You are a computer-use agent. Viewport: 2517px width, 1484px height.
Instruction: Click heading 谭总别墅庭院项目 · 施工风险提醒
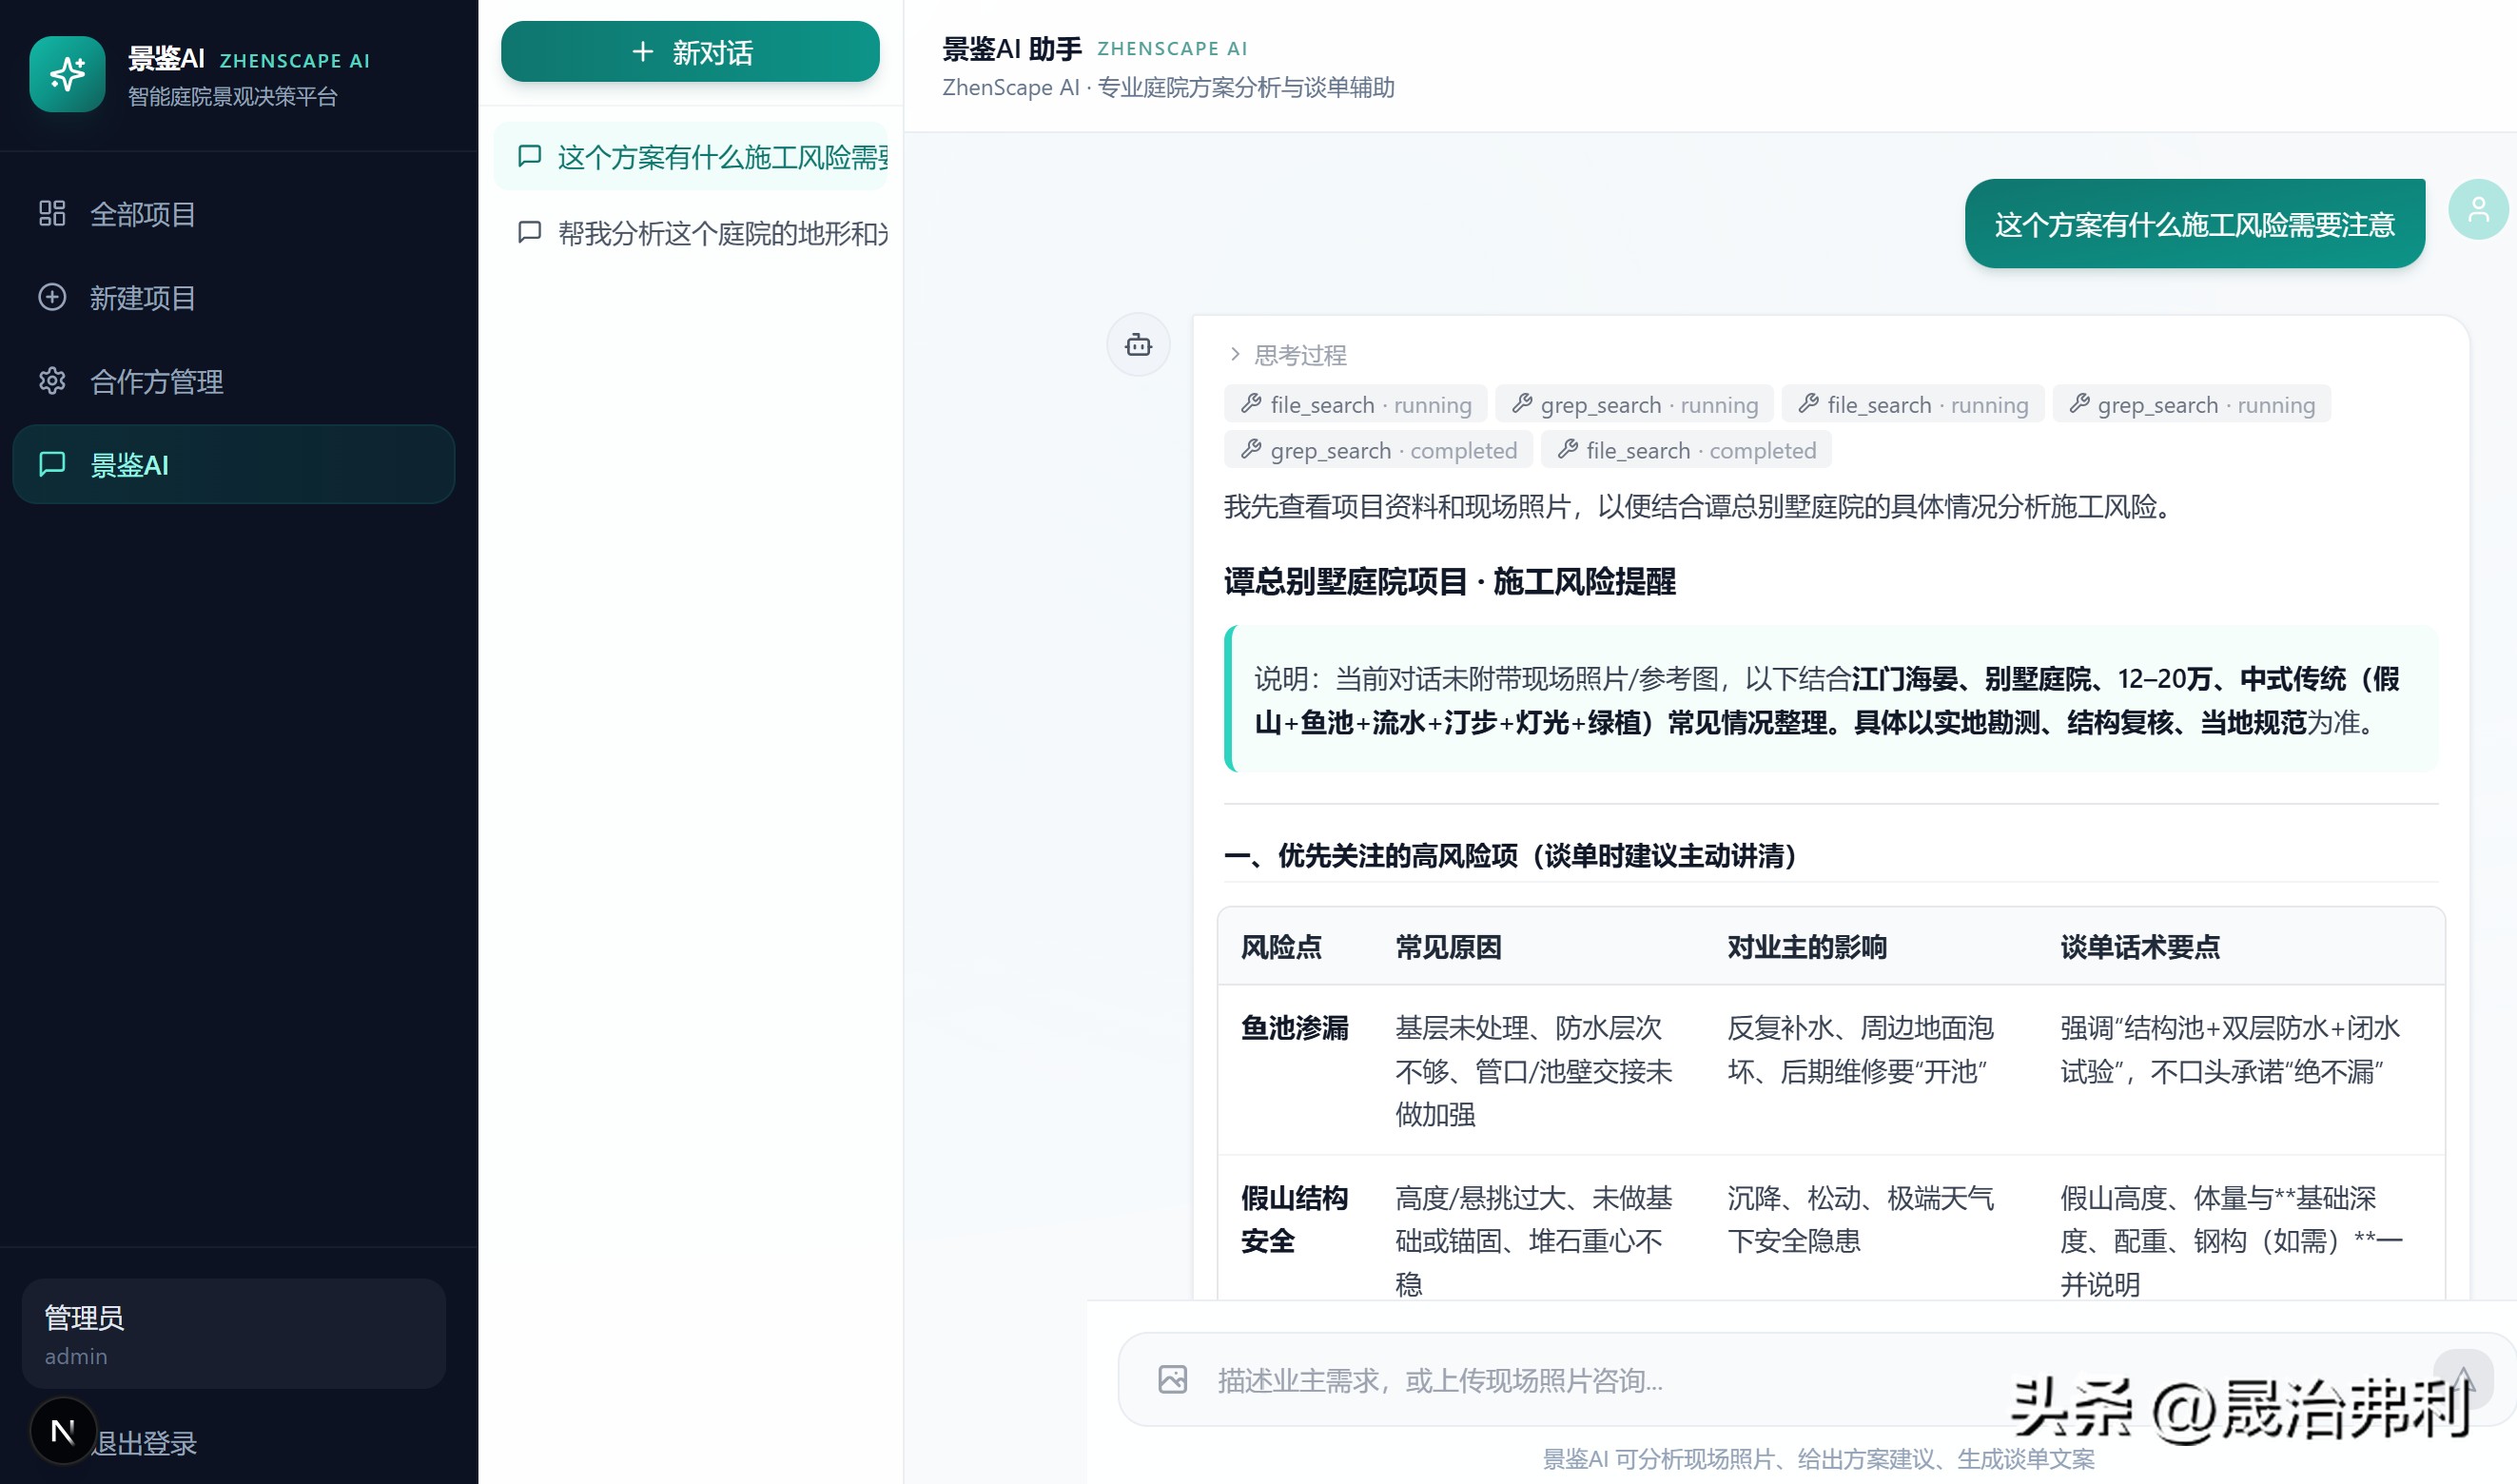(x=1449, y=581)
